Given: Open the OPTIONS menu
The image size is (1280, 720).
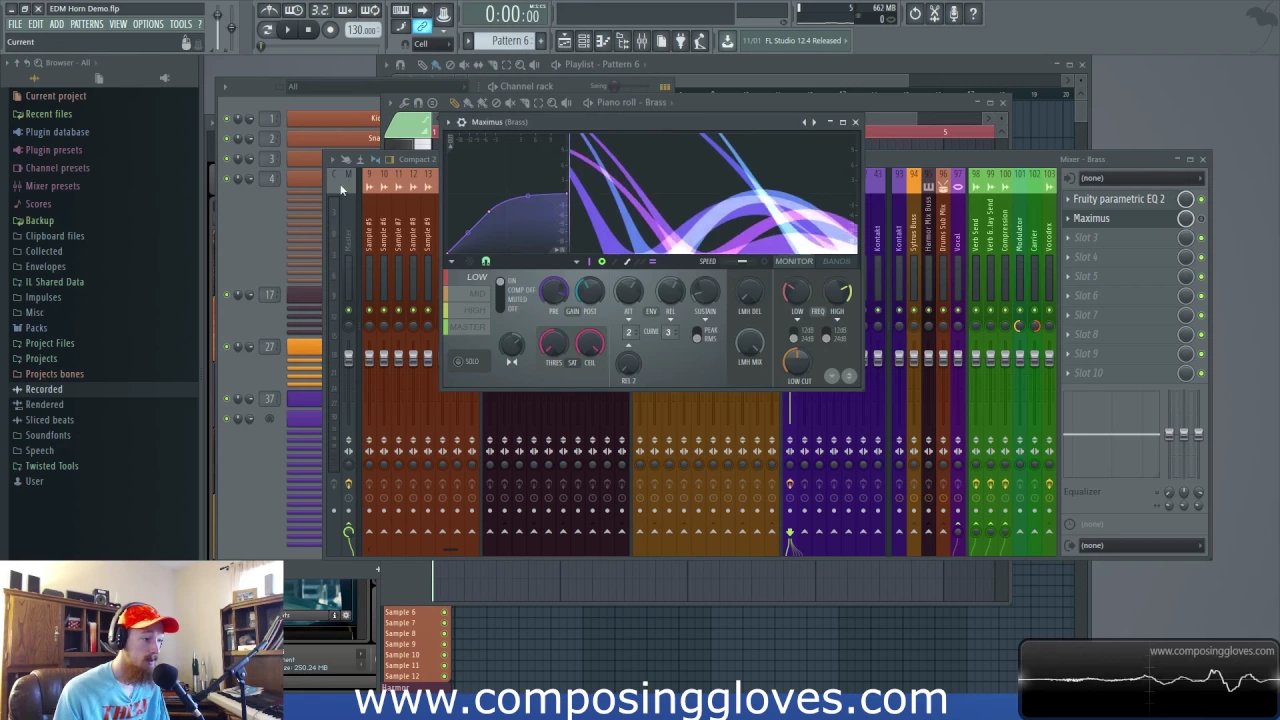Looking at the screenshot, I should (148, 24).
